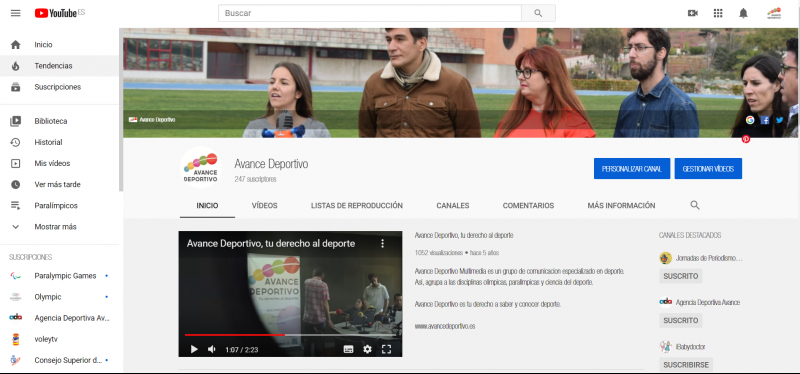The width and height of the screenshot is (800, 374).
Task: Click the Avance Deportivo channel avatar
Action: point(201,167)
